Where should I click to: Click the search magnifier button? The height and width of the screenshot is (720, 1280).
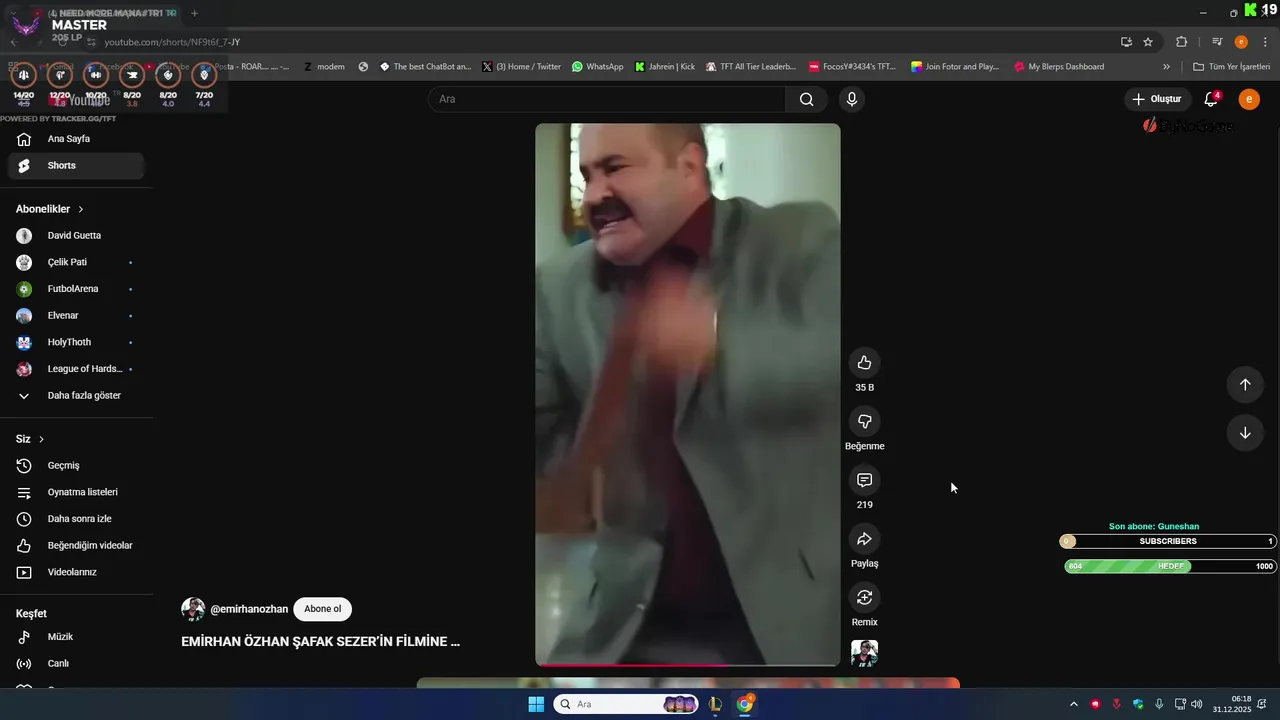tap(806, 99)
